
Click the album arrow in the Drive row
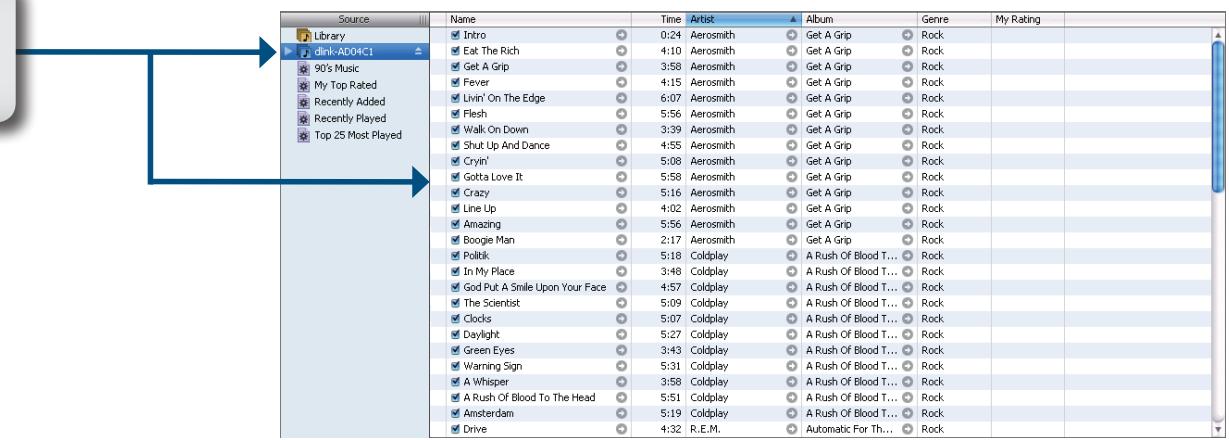[x=908, y=430]
